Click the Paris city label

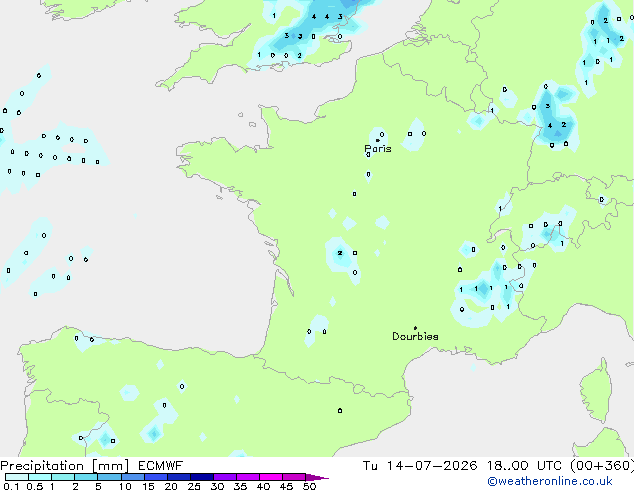pos(378,149)
